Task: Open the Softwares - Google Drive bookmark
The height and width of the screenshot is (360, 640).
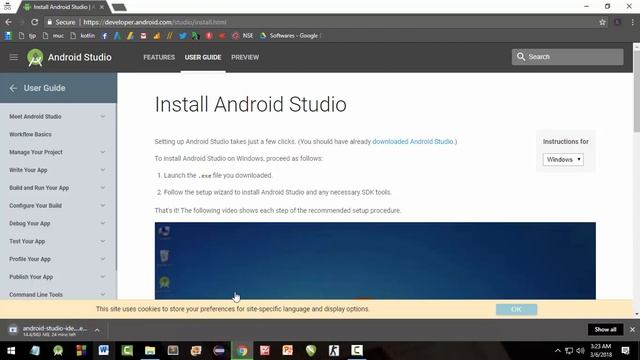Action: pos(290,36)
